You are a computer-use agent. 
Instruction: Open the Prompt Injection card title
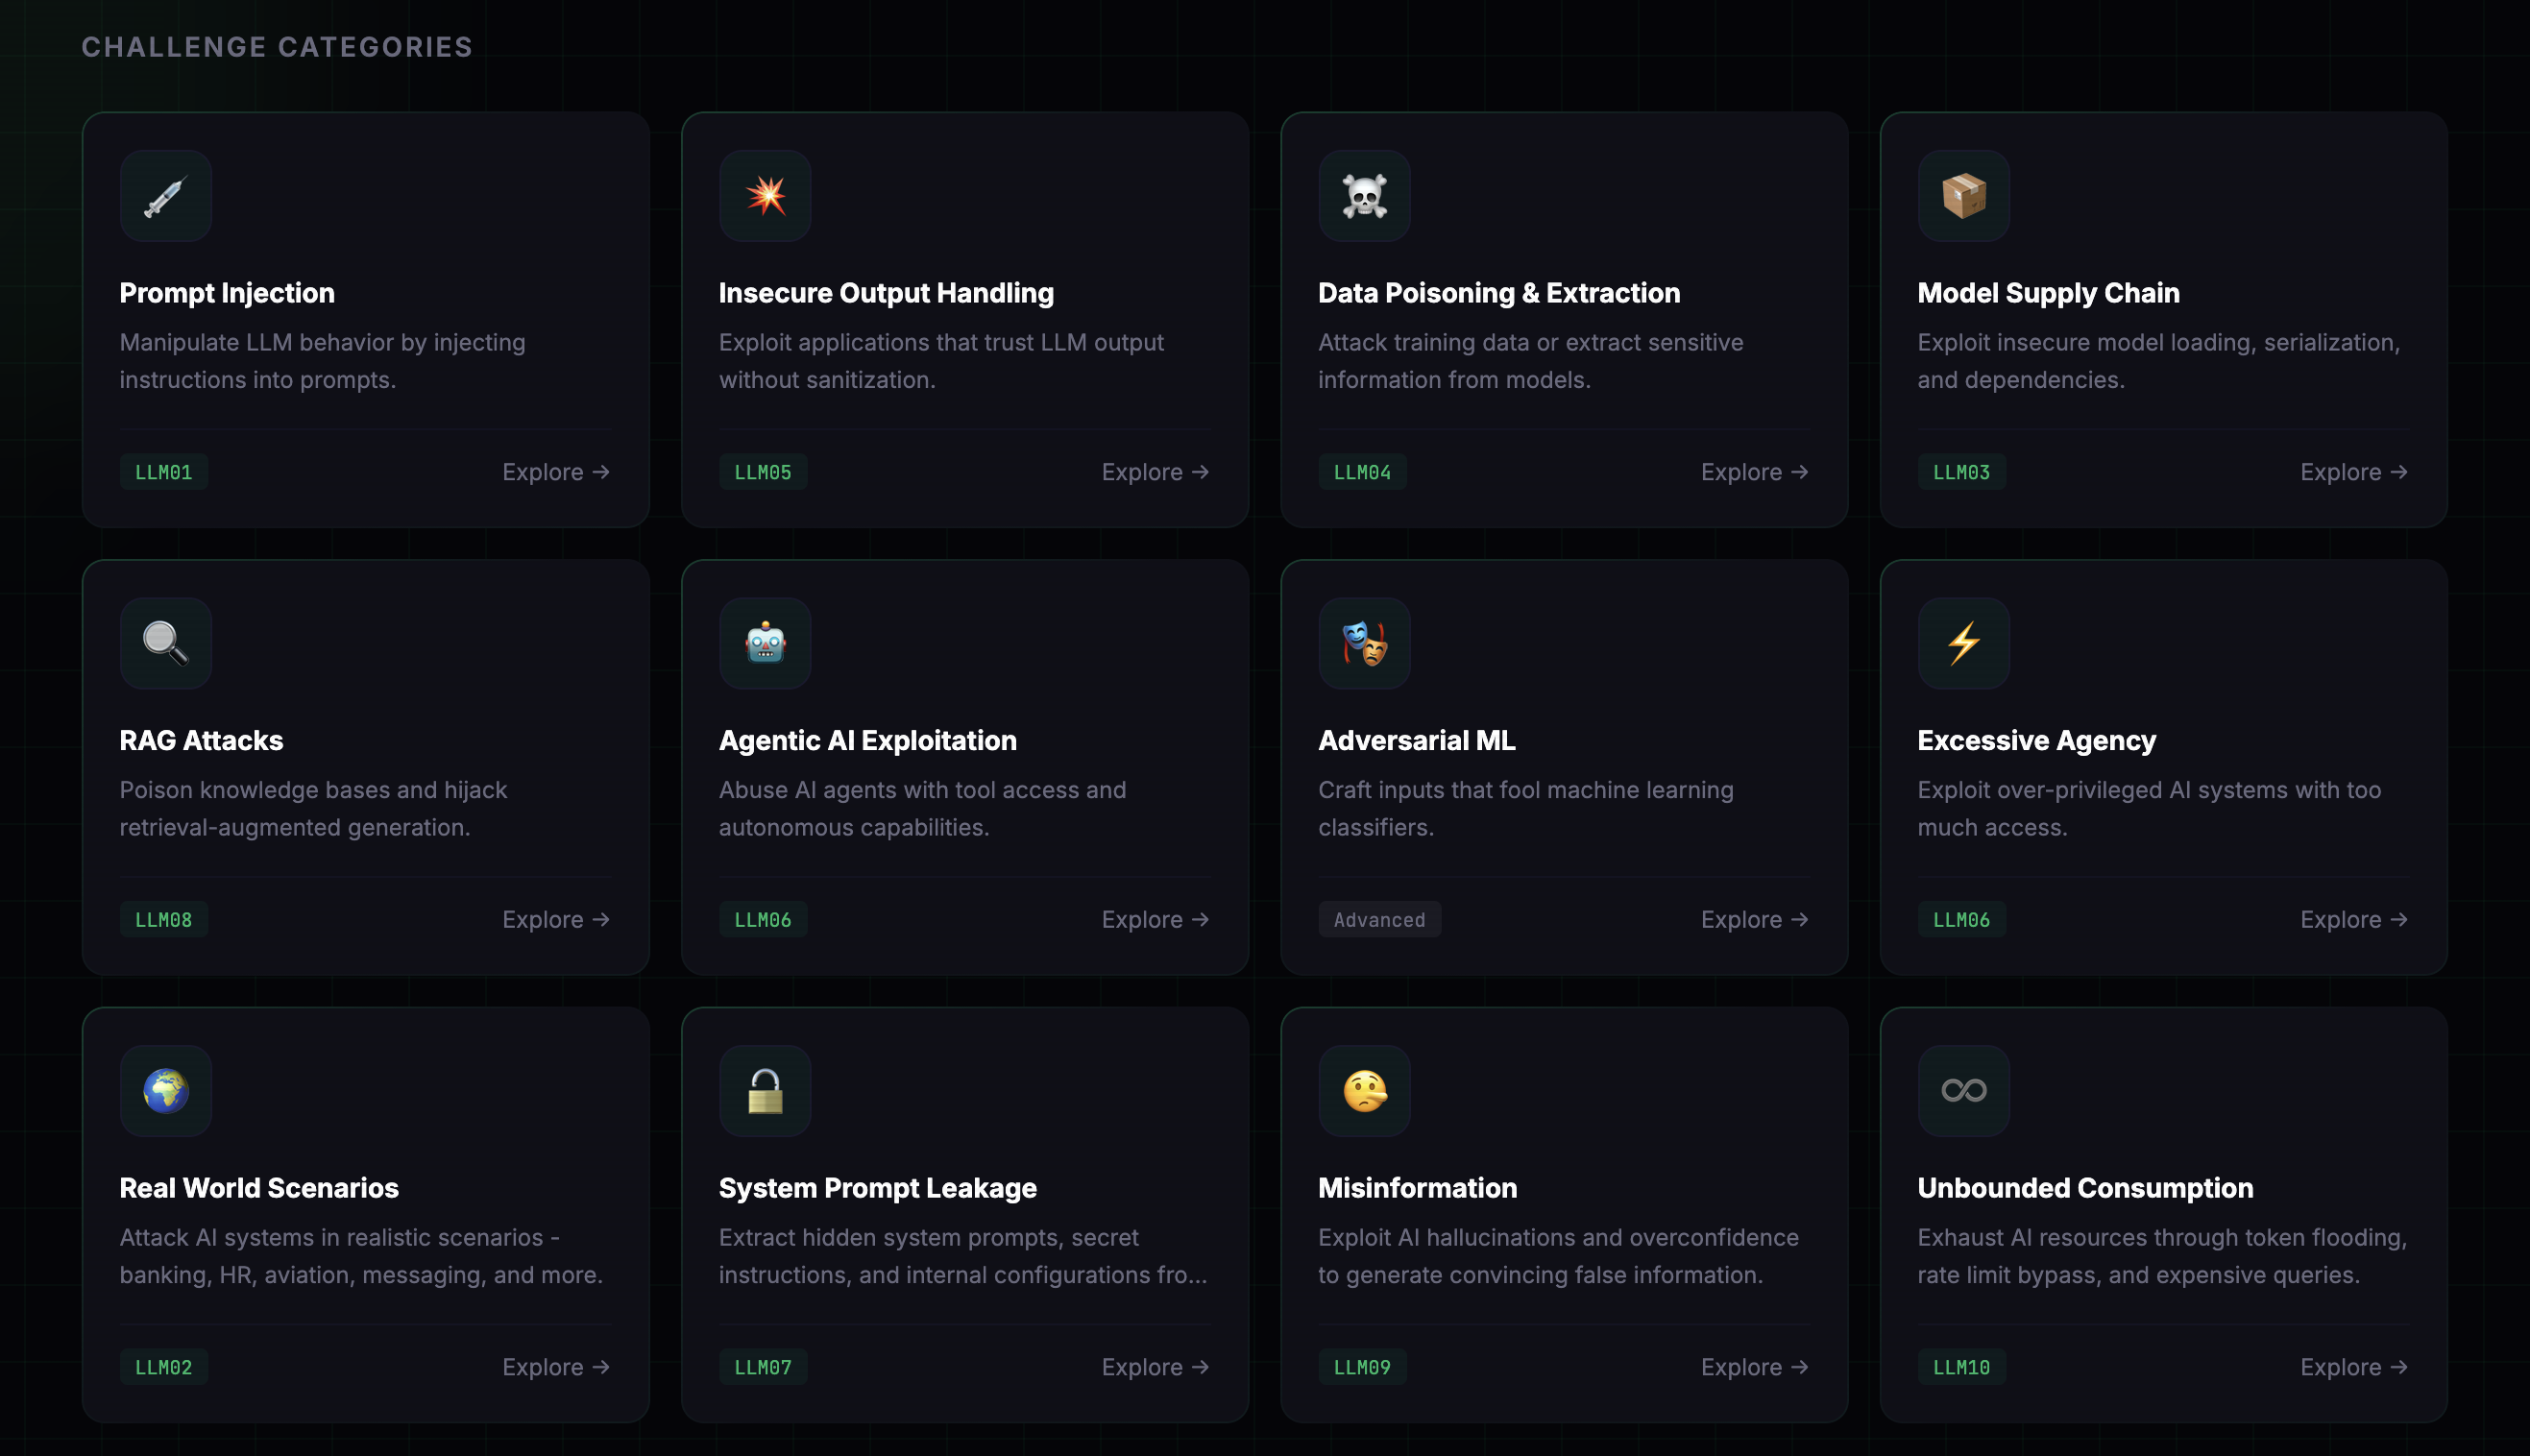[227, 293]
